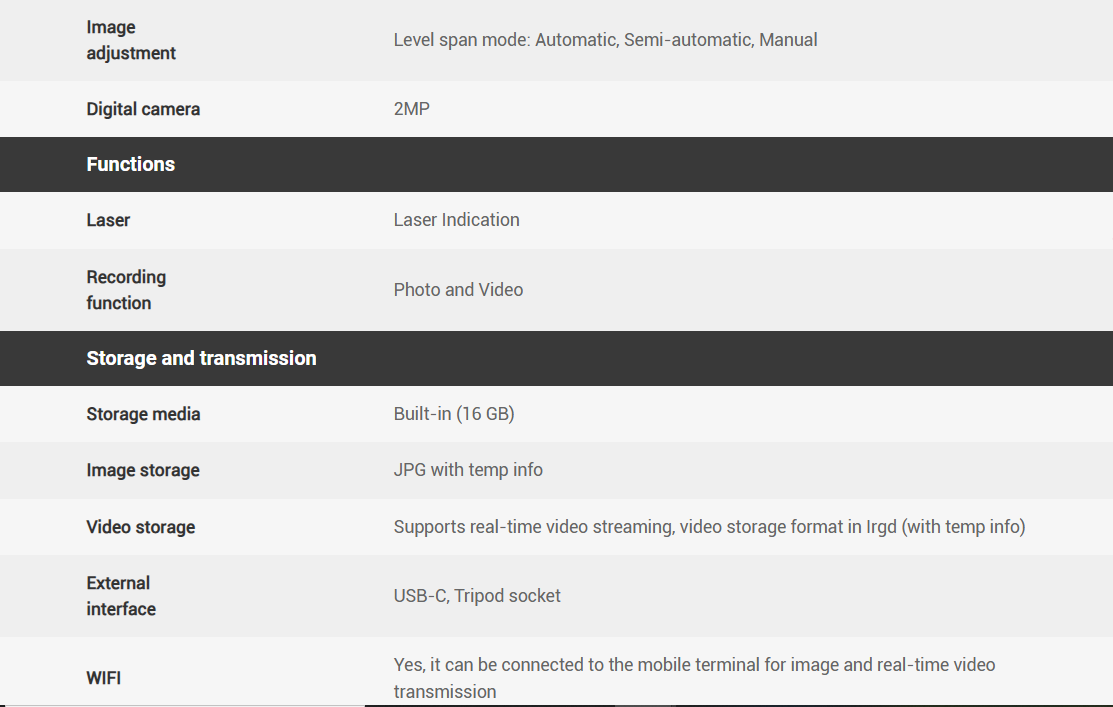Screen dimensions: 1113x707
Task: Click the "Video storage" row label
Action: pos(141,527)
